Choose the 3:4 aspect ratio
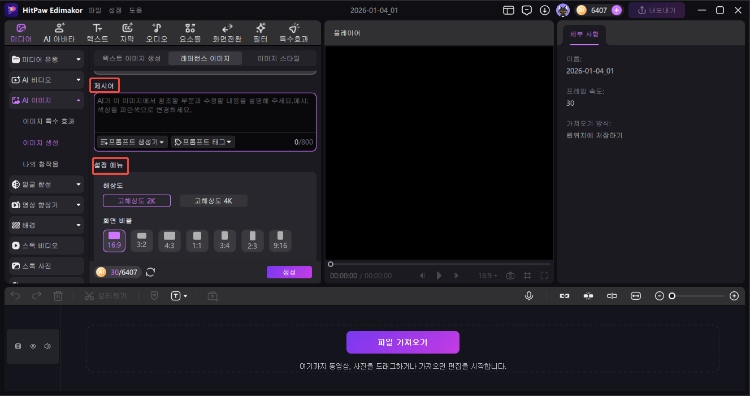The height and width of the screenshot is (396, 750). tap(225, 240)
